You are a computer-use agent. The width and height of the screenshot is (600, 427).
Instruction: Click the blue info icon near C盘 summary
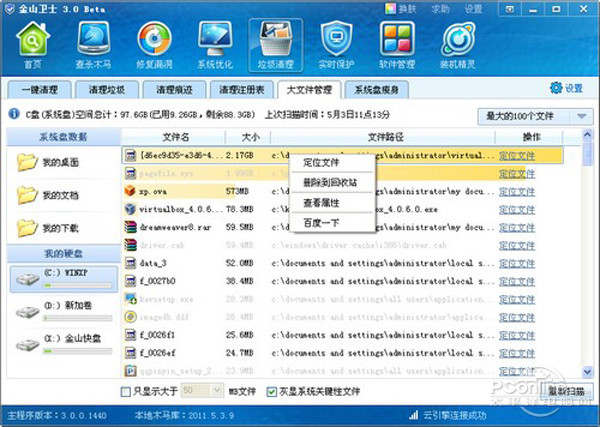click(x=14, y=114)
